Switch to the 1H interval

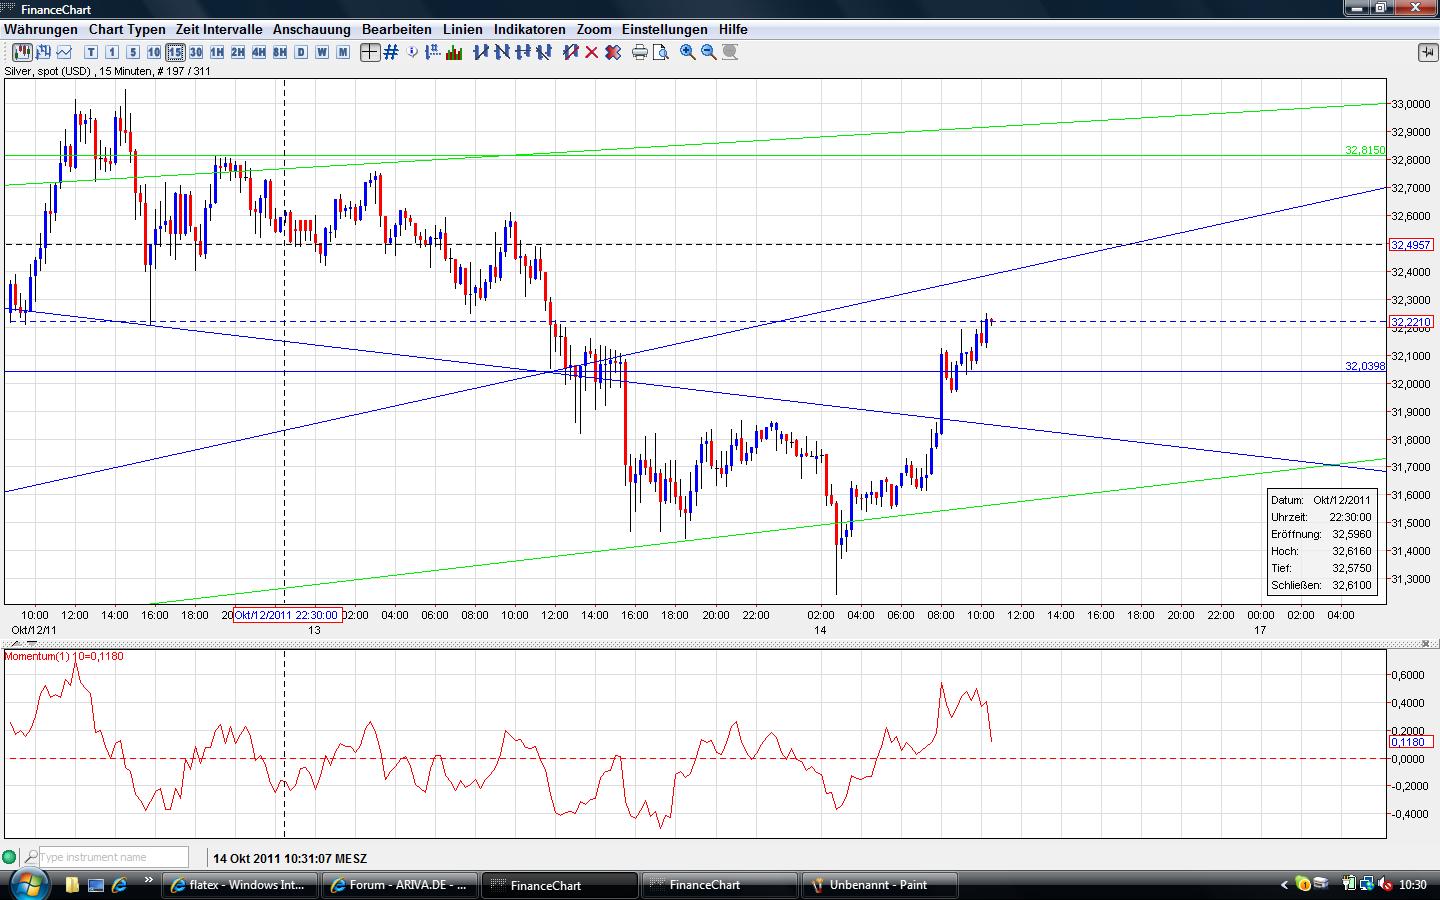point(217,52)
